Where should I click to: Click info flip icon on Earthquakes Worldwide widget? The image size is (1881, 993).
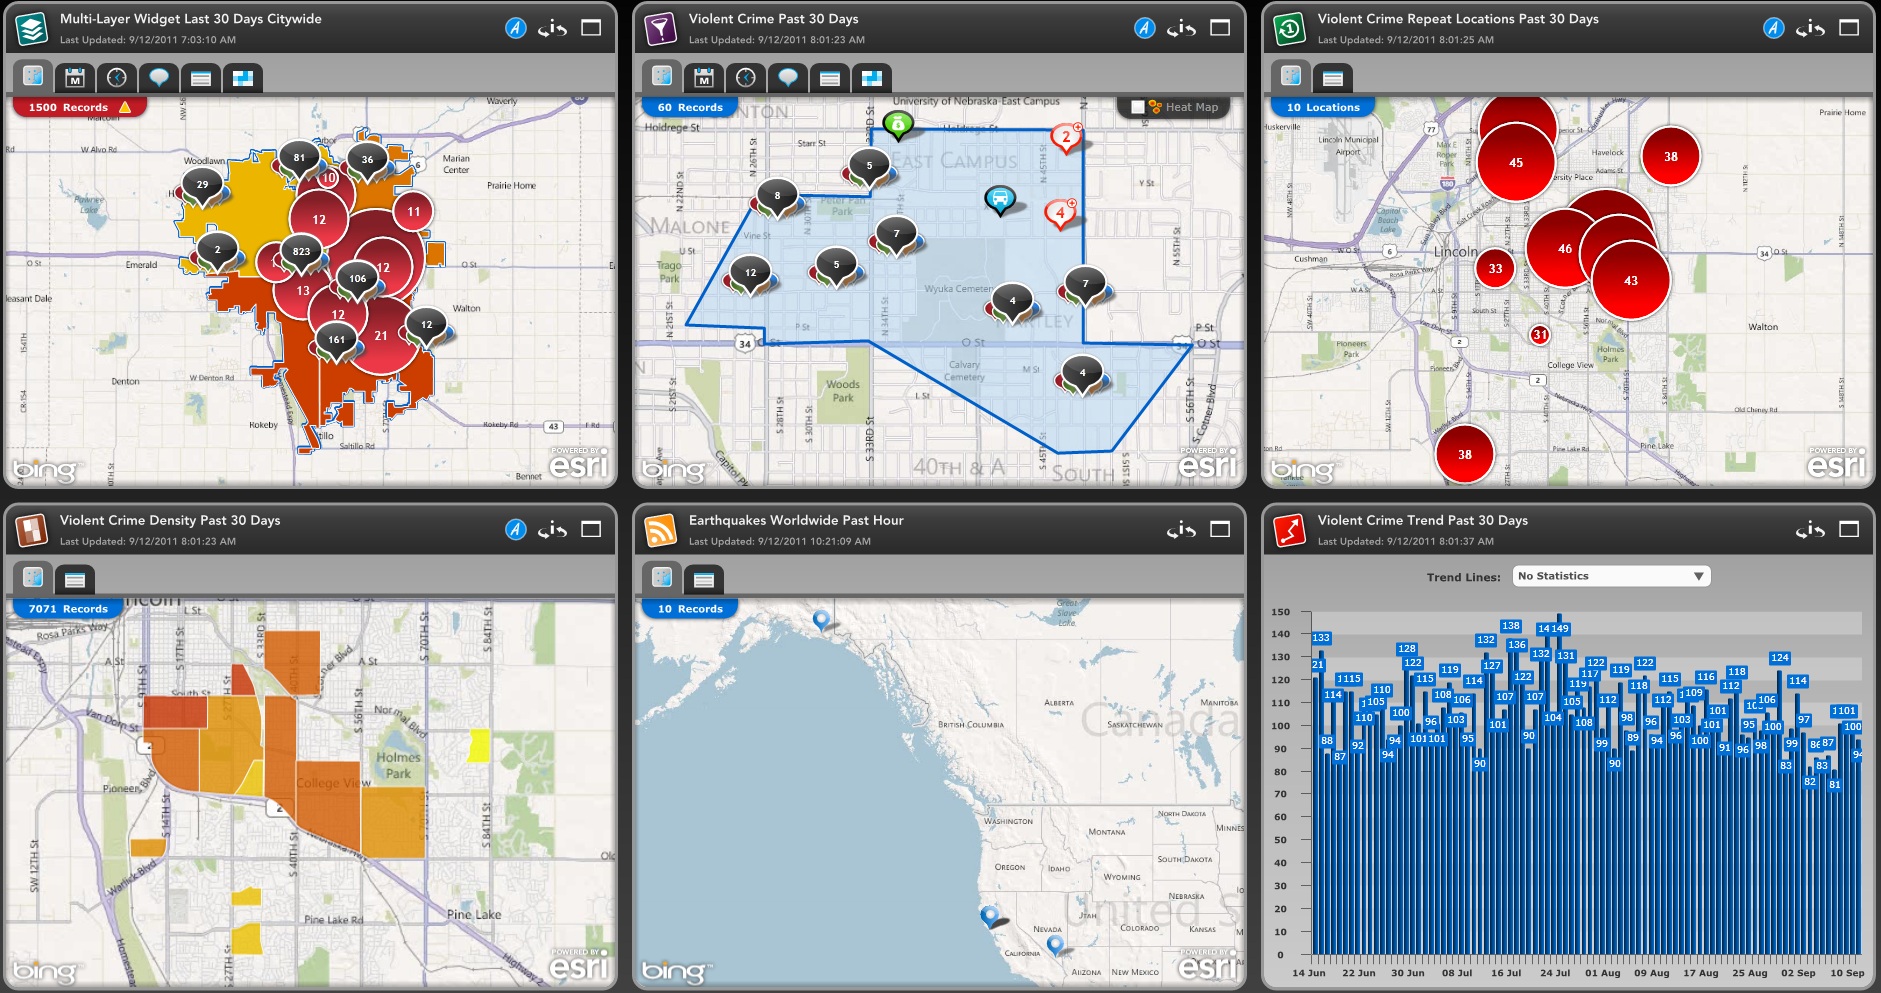tap(1181, 530)
